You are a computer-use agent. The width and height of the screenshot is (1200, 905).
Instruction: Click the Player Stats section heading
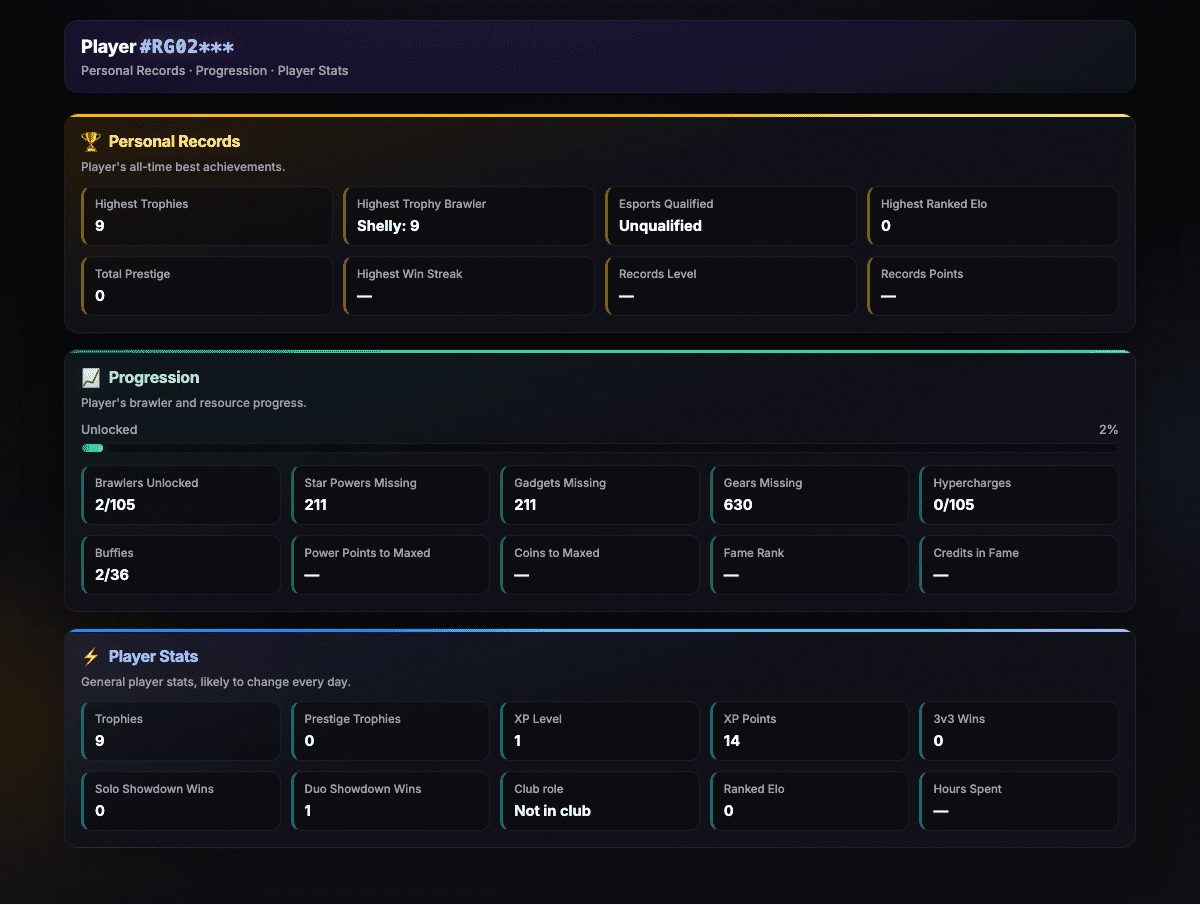pyautogui.click(x=153, y=657)
